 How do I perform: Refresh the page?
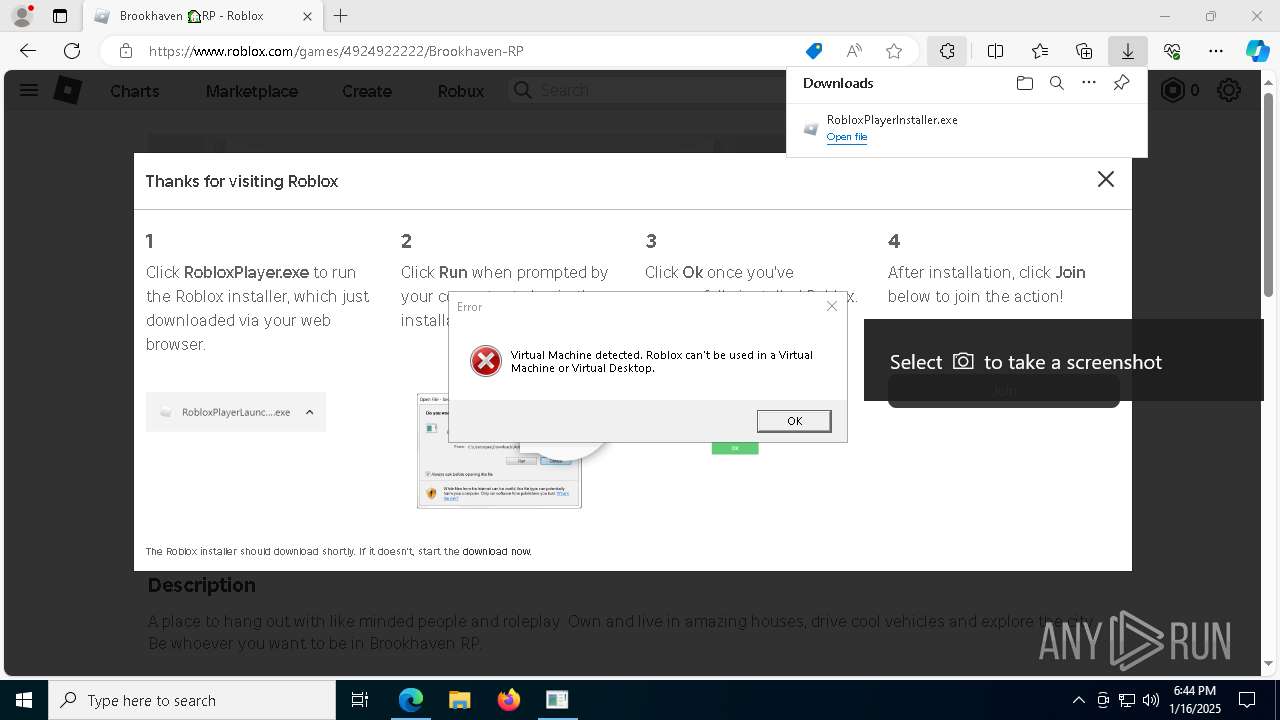coord(72,51)
